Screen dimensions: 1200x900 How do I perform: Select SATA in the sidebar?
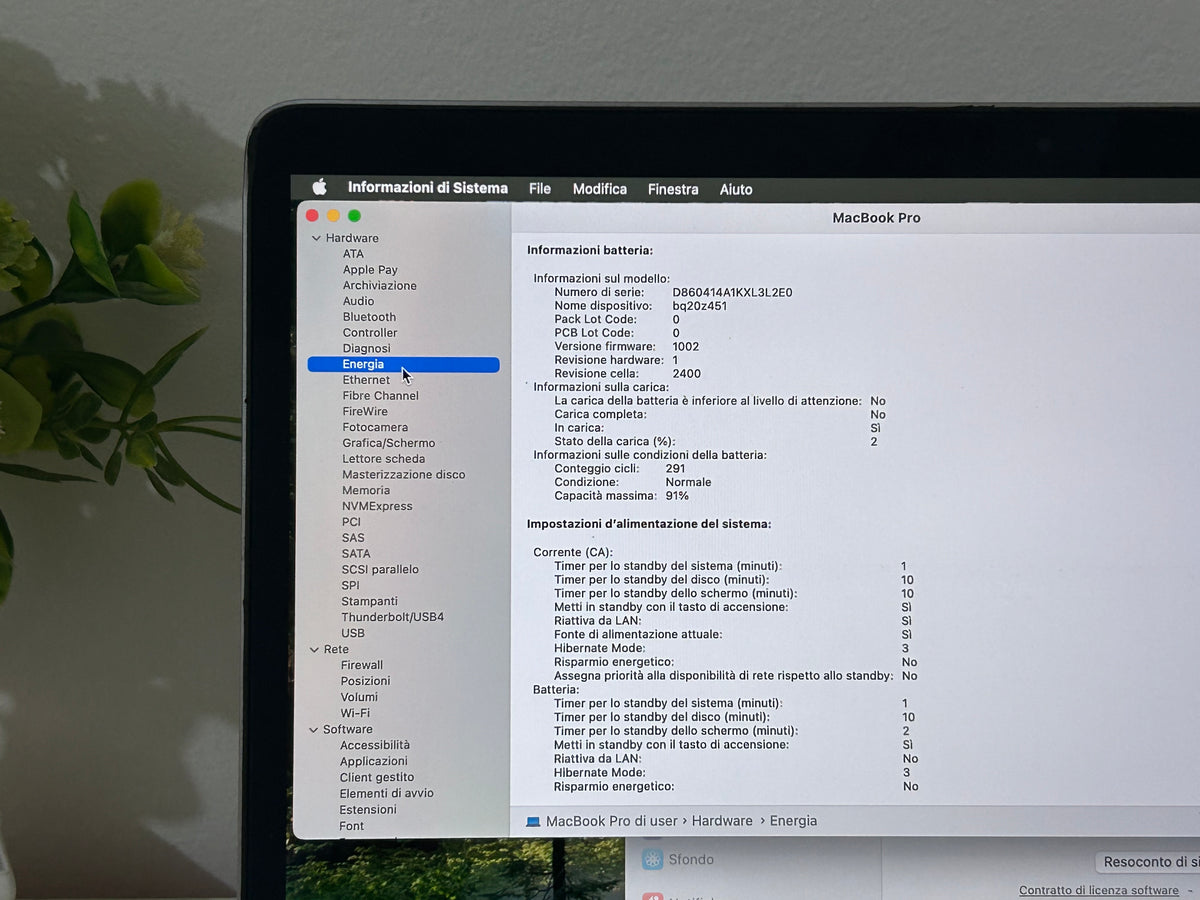click(x=356, y=554)
